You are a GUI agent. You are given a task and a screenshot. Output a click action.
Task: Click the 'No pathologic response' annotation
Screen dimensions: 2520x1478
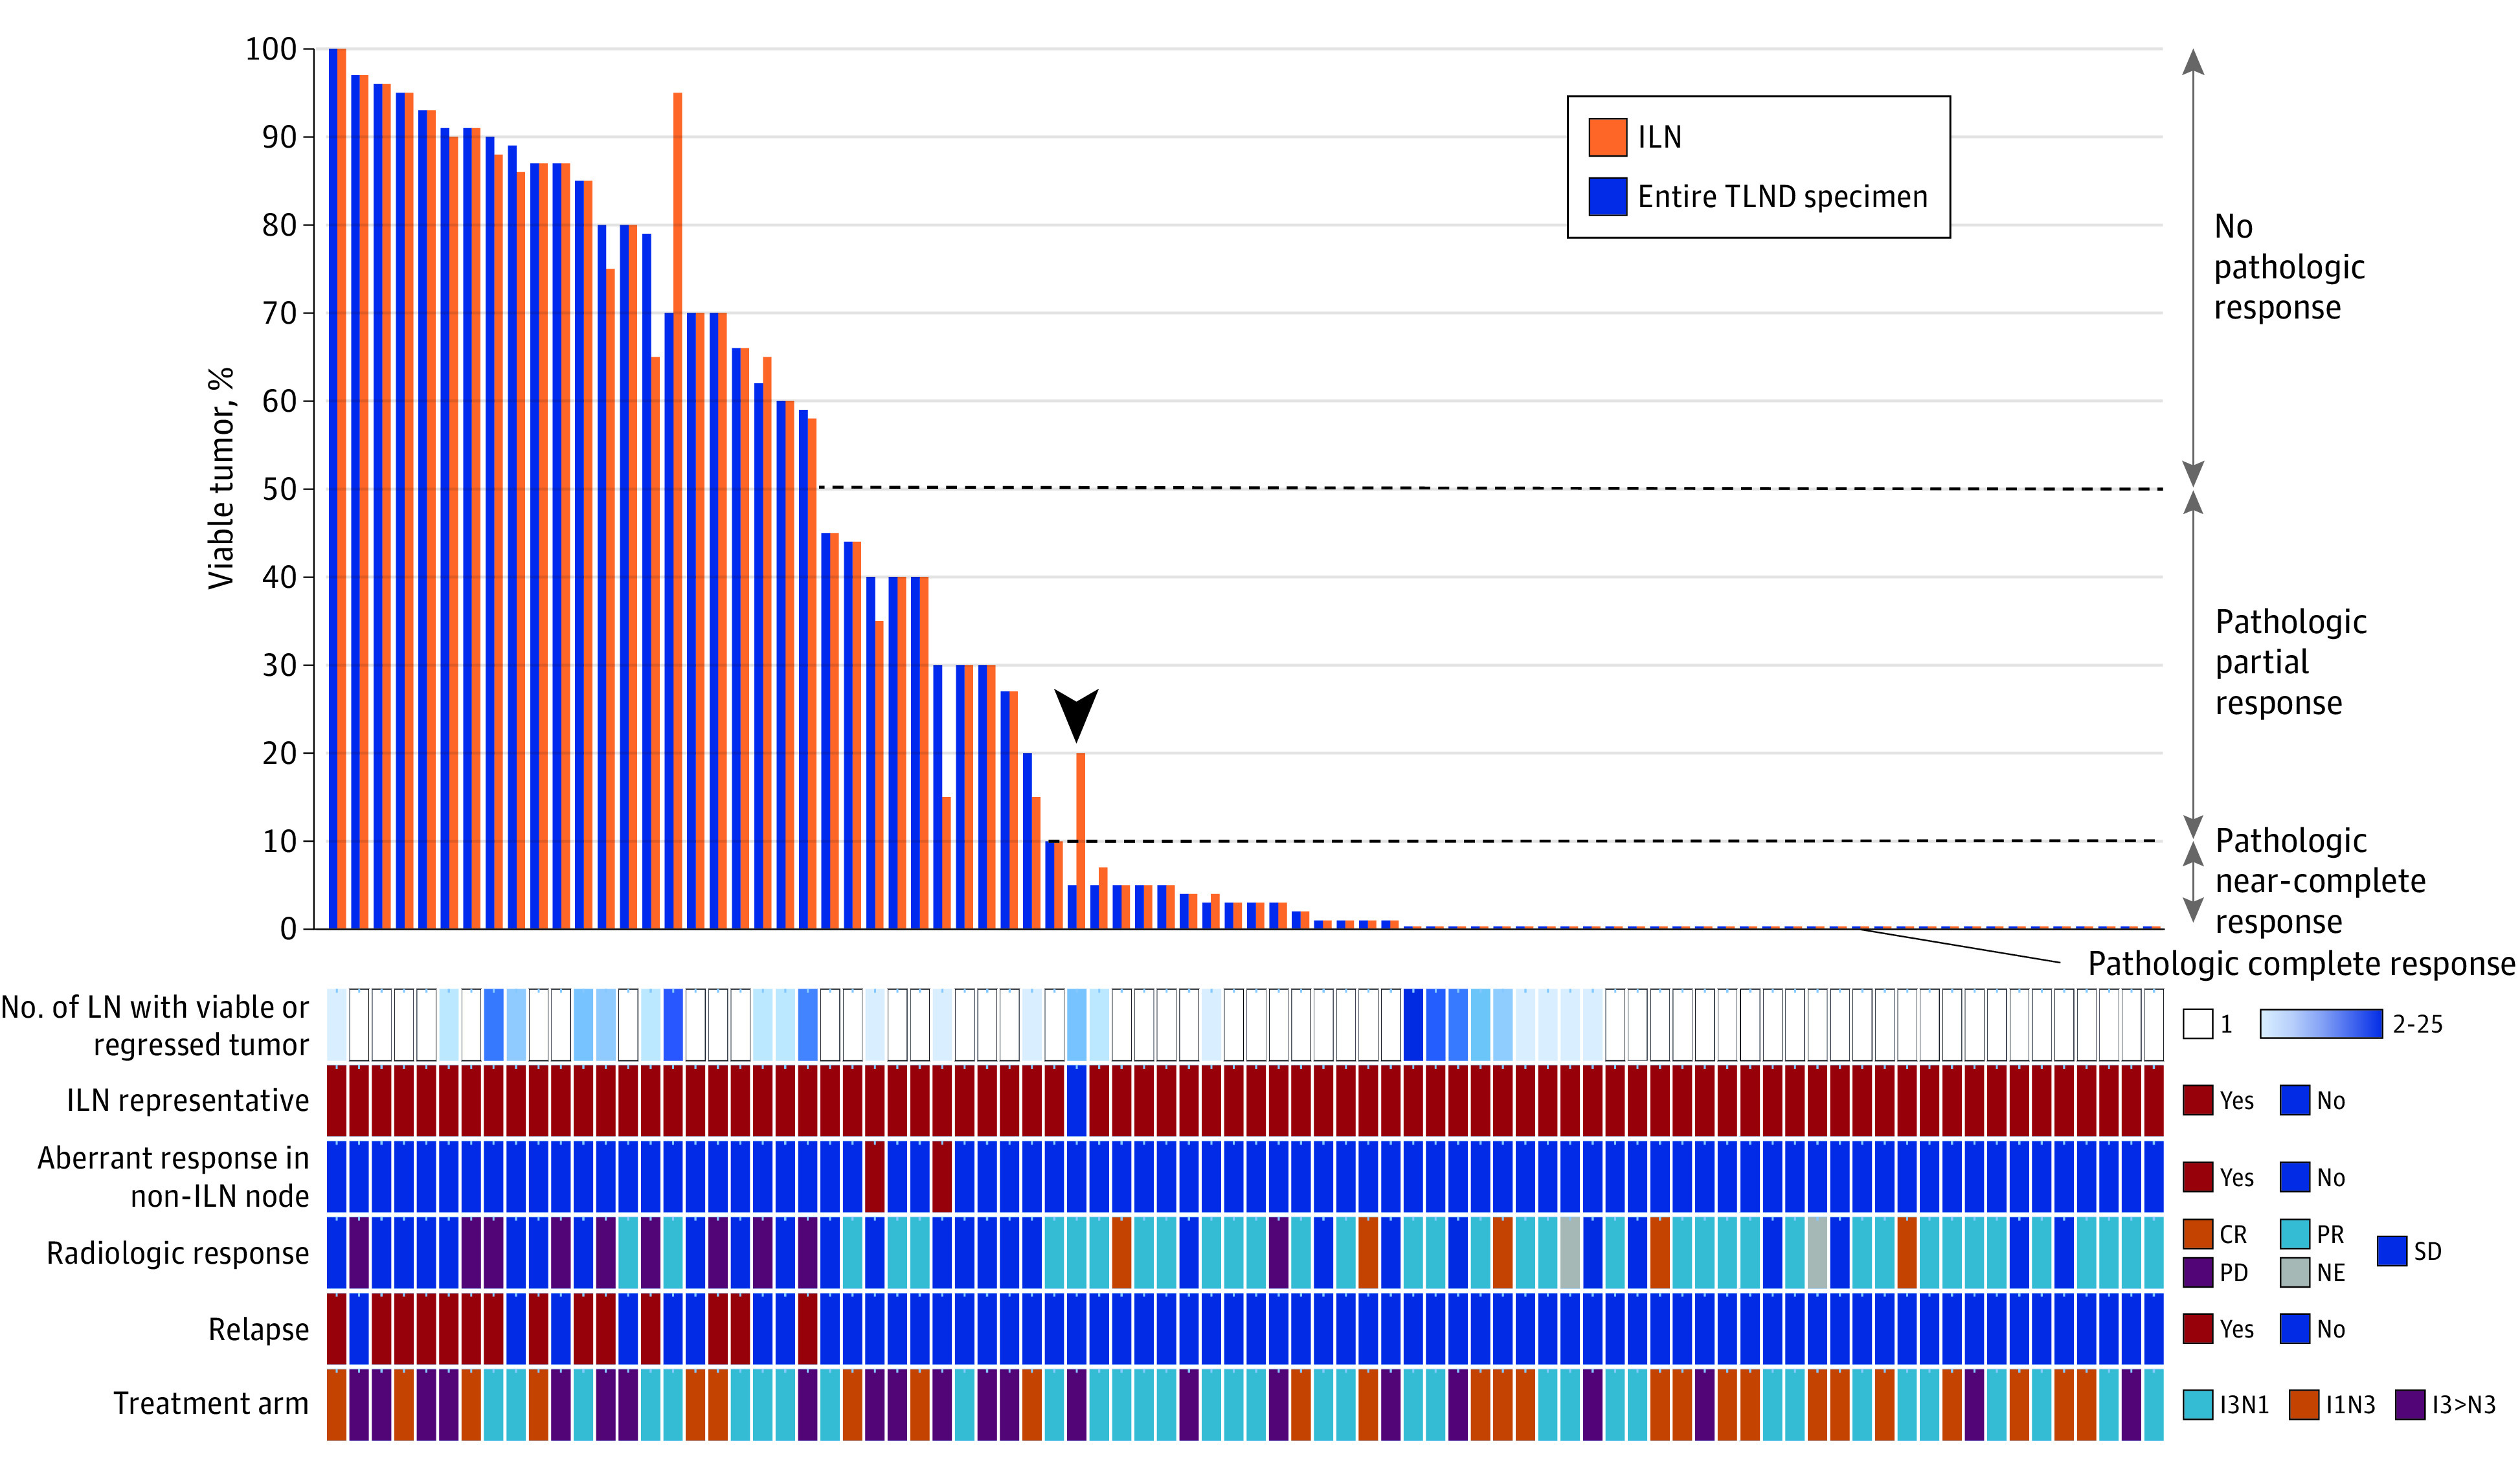point(2289,266)
